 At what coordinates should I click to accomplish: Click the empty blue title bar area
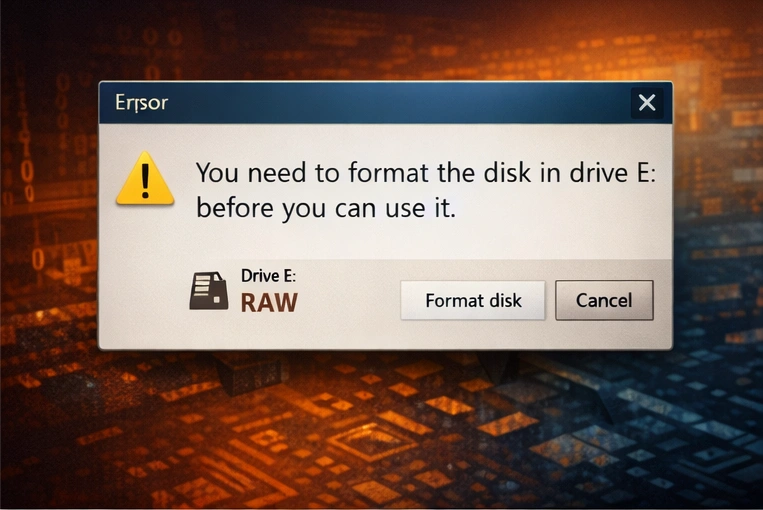pos(399,103)
